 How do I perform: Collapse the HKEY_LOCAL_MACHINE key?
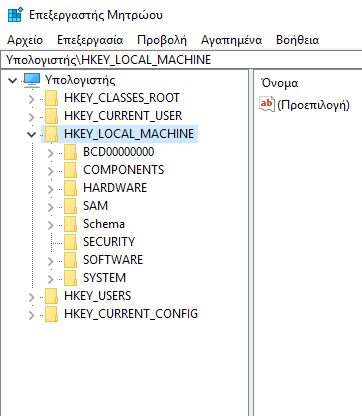[32, 135]
